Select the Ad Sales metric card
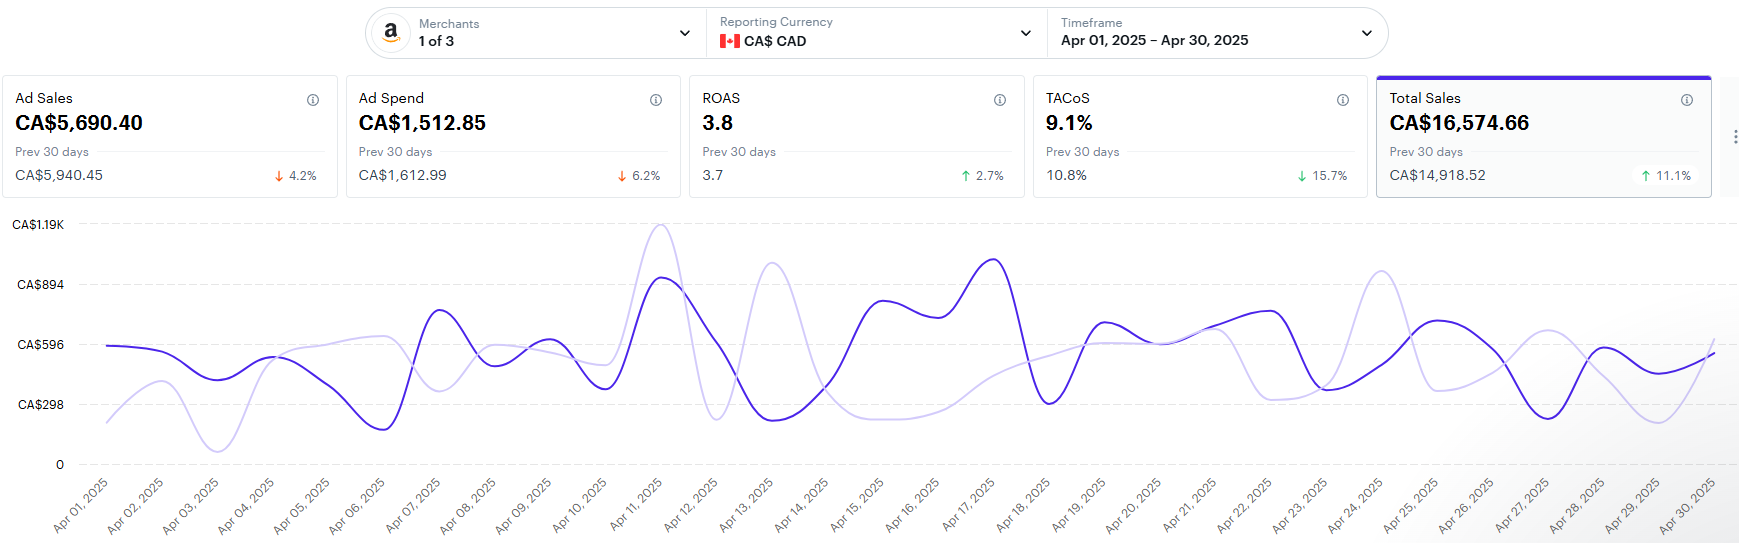Image resolution: width=1739 pixels, height=543 pixels. [x=169, y=137]
